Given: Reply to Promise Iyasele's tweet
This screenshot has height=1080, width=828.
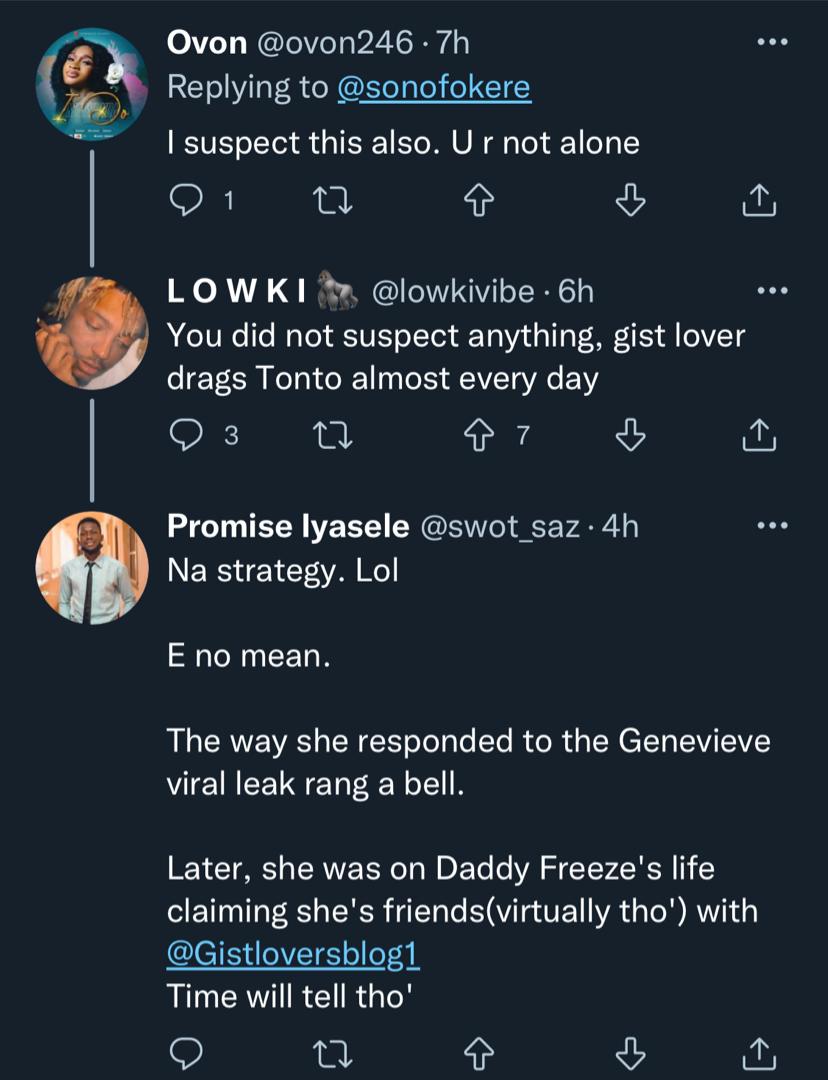Looking at the screenshot, I should pyautogui.click(x=187, y=1053).
